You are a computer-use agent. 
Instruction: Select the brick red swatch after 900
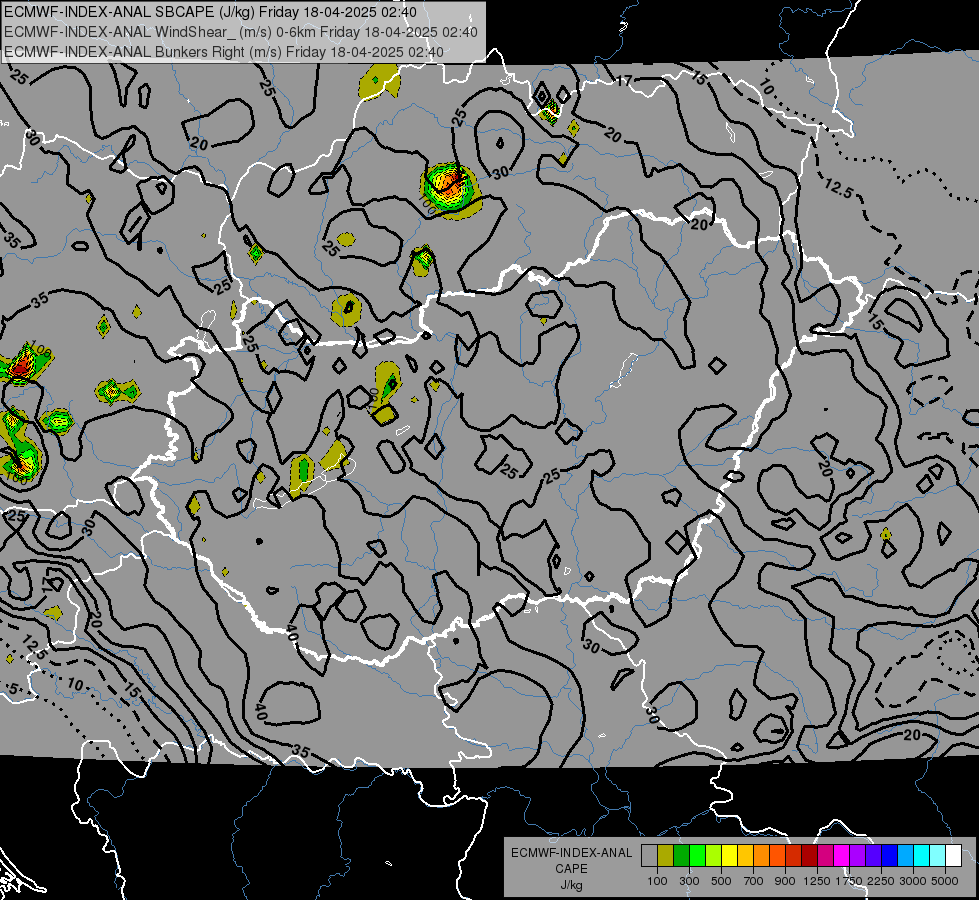pos(794,856)
